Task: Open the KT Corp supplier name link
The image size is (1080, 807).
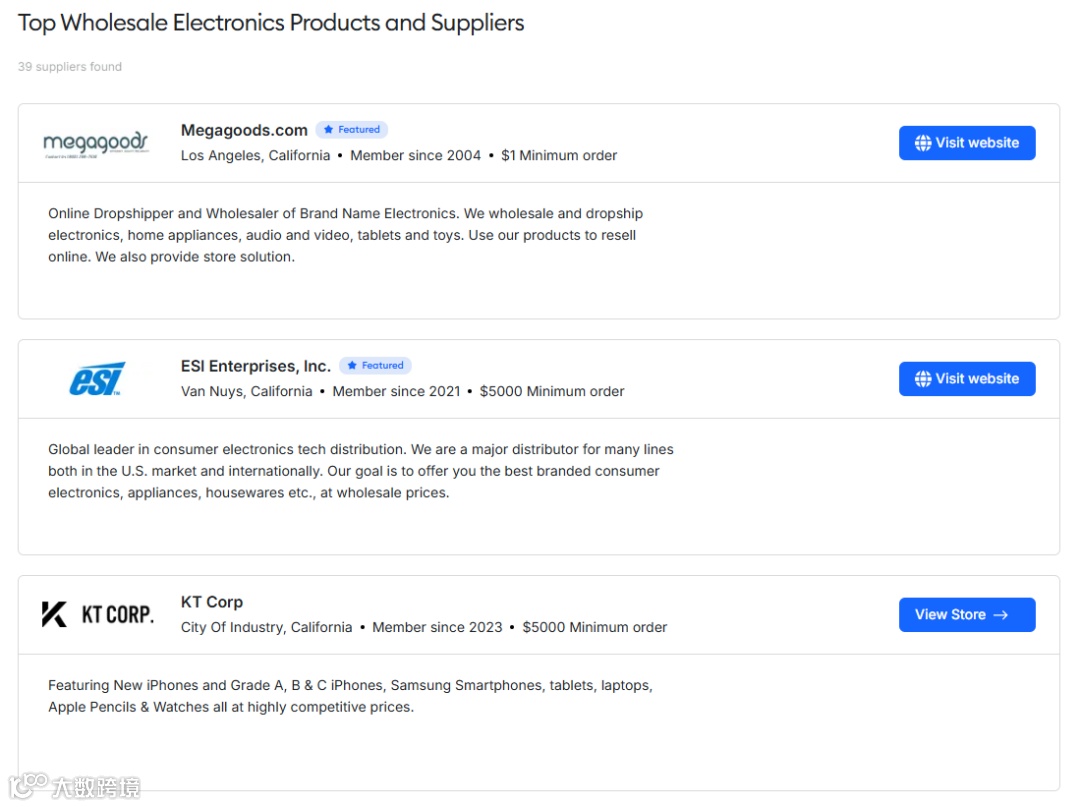Action: [212, 602]
